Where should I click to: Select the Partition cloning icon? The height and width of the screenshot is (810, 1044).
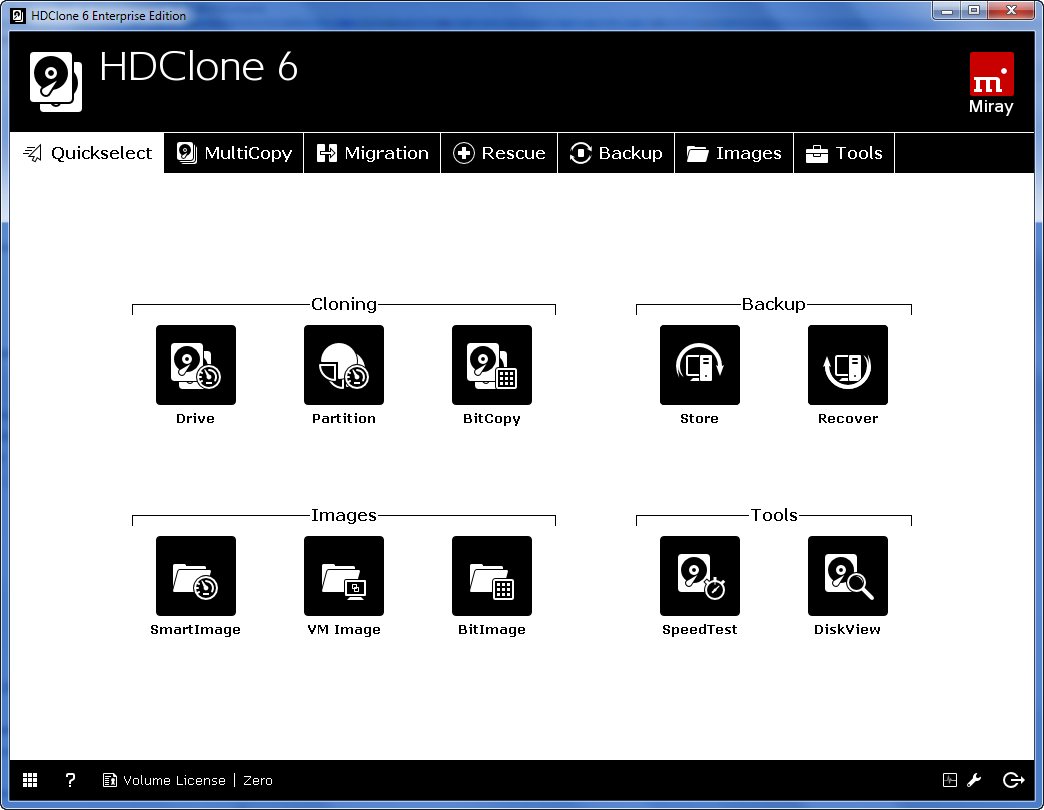[x=343, y=365]
